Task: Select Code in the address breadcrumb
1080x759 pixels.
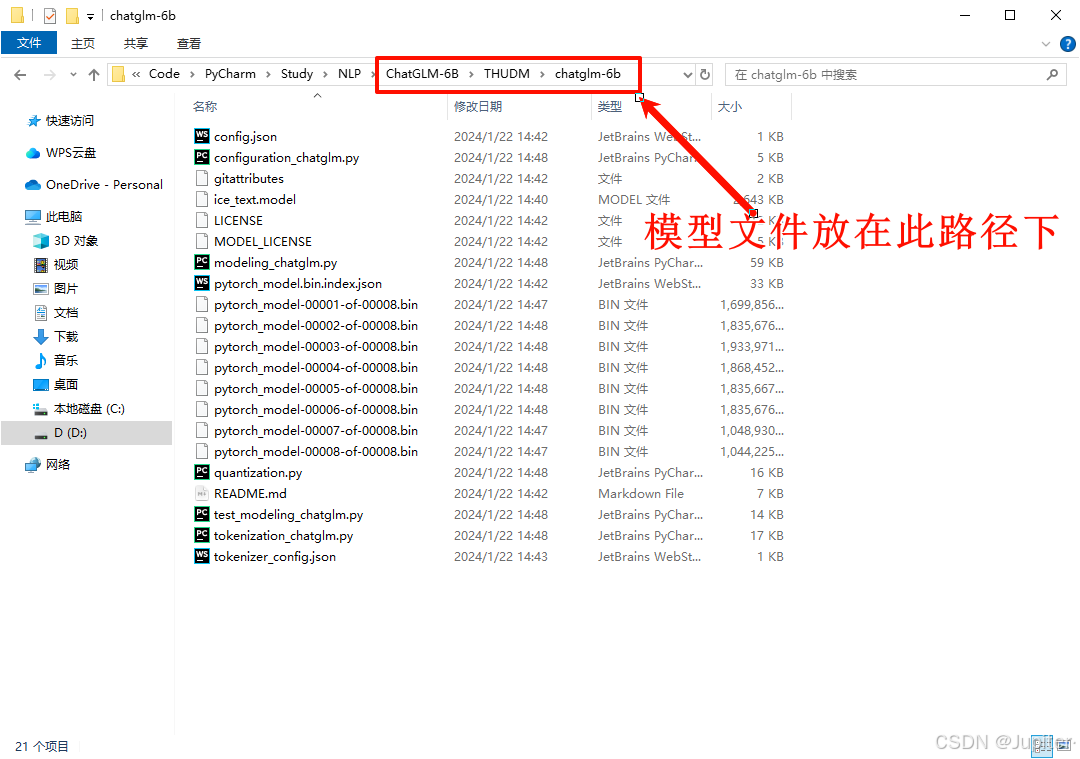Action: click(164, 74)
